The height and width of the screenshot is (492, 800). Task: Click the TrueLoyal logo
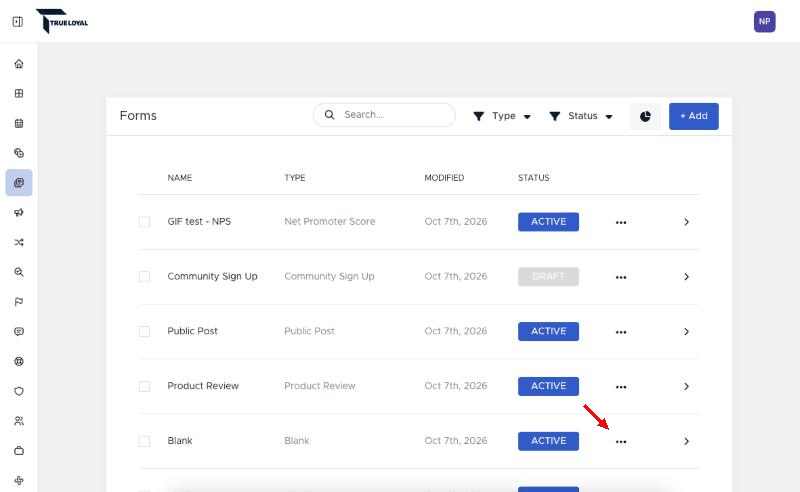click(x=62, y=21)
